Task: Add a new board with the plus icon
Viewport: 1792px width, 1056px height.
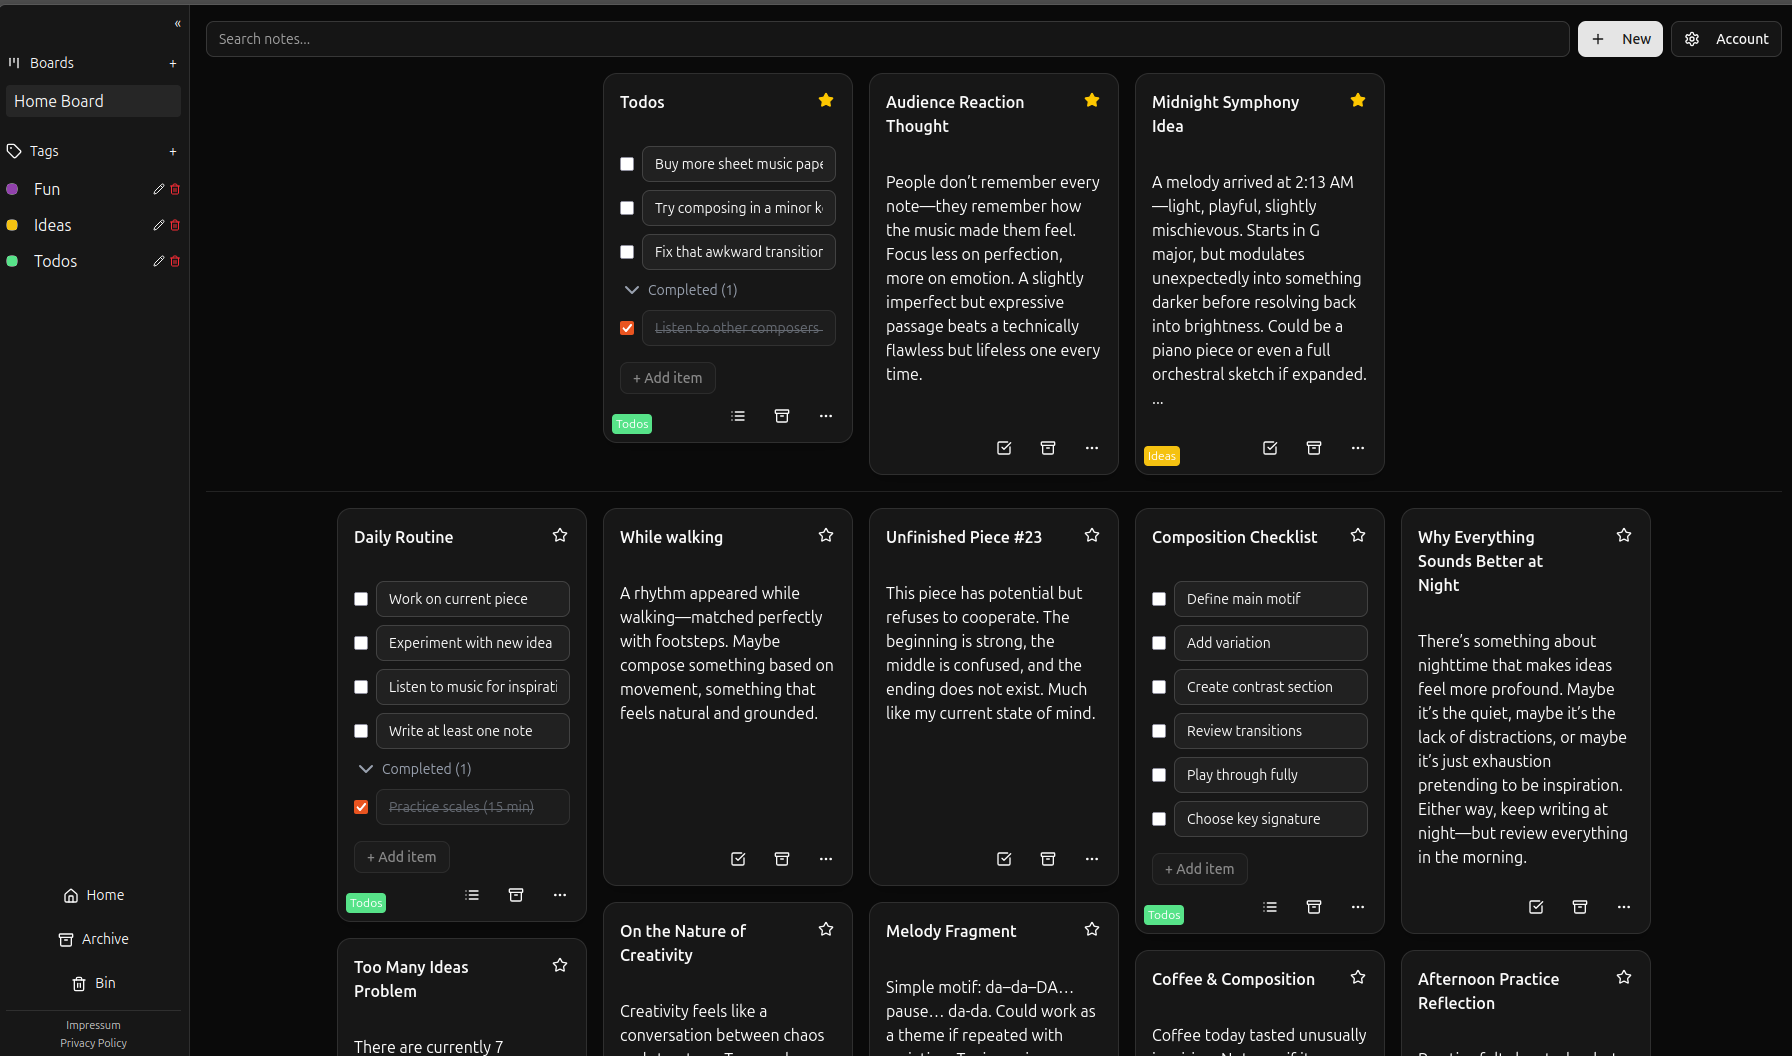Action: [173, 63]
